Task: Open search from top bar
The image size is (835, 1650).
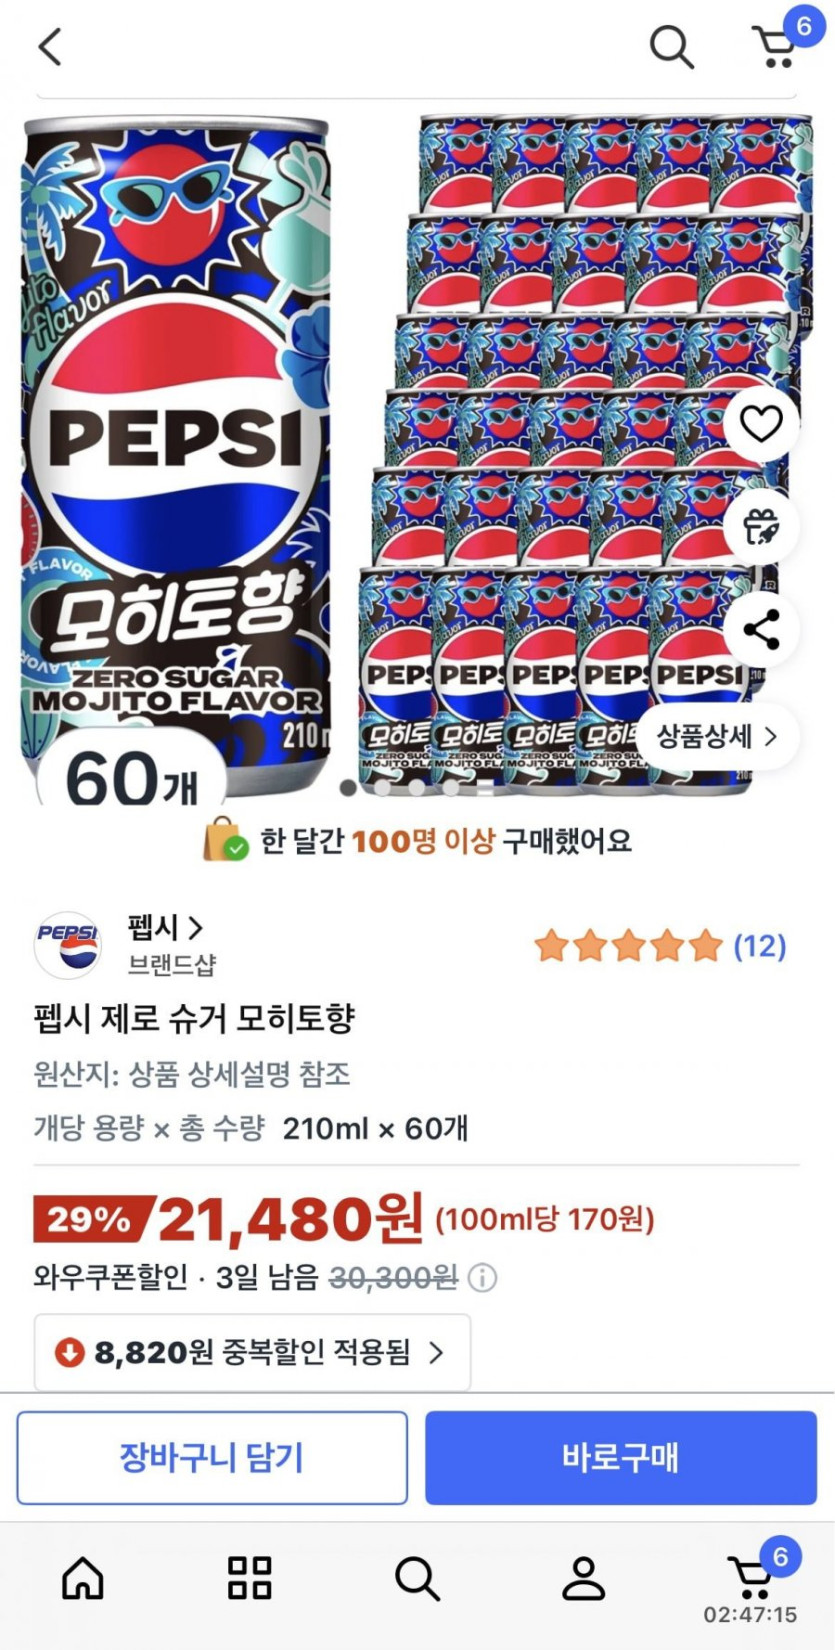Action: click(x=671, y=46)
